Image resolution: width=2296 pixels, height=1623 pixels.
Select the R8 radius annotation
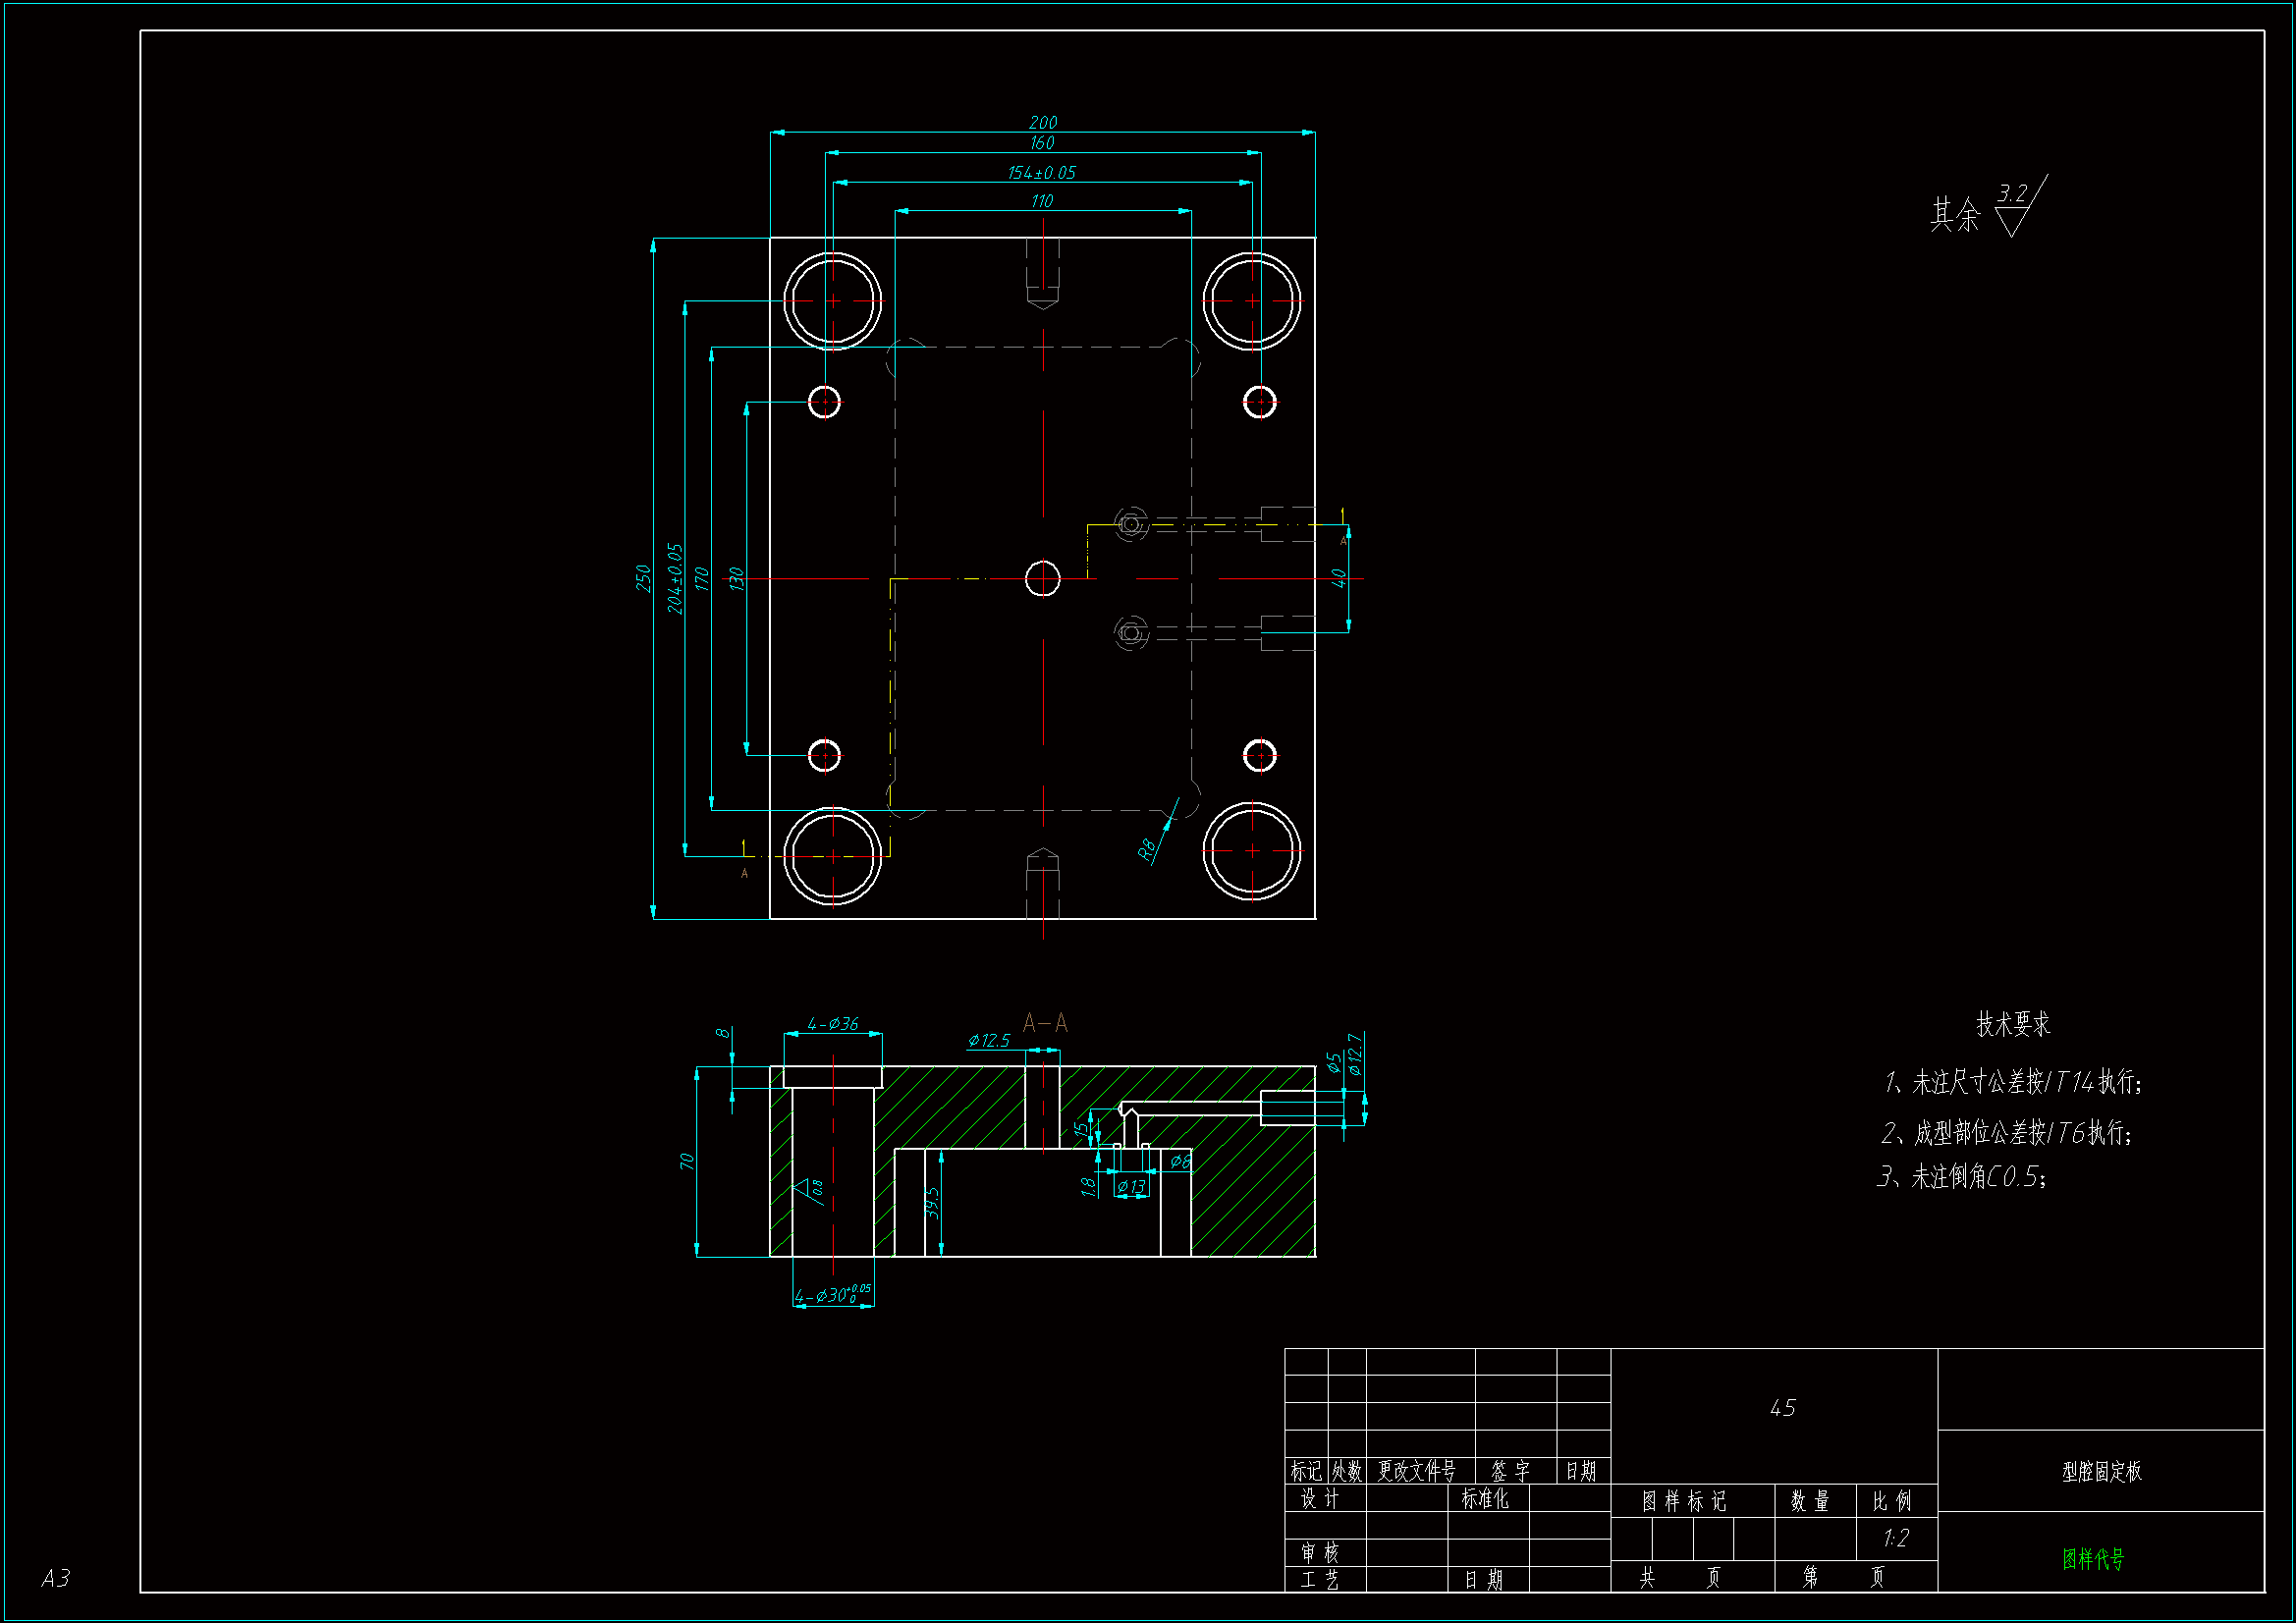[1147, 849]
